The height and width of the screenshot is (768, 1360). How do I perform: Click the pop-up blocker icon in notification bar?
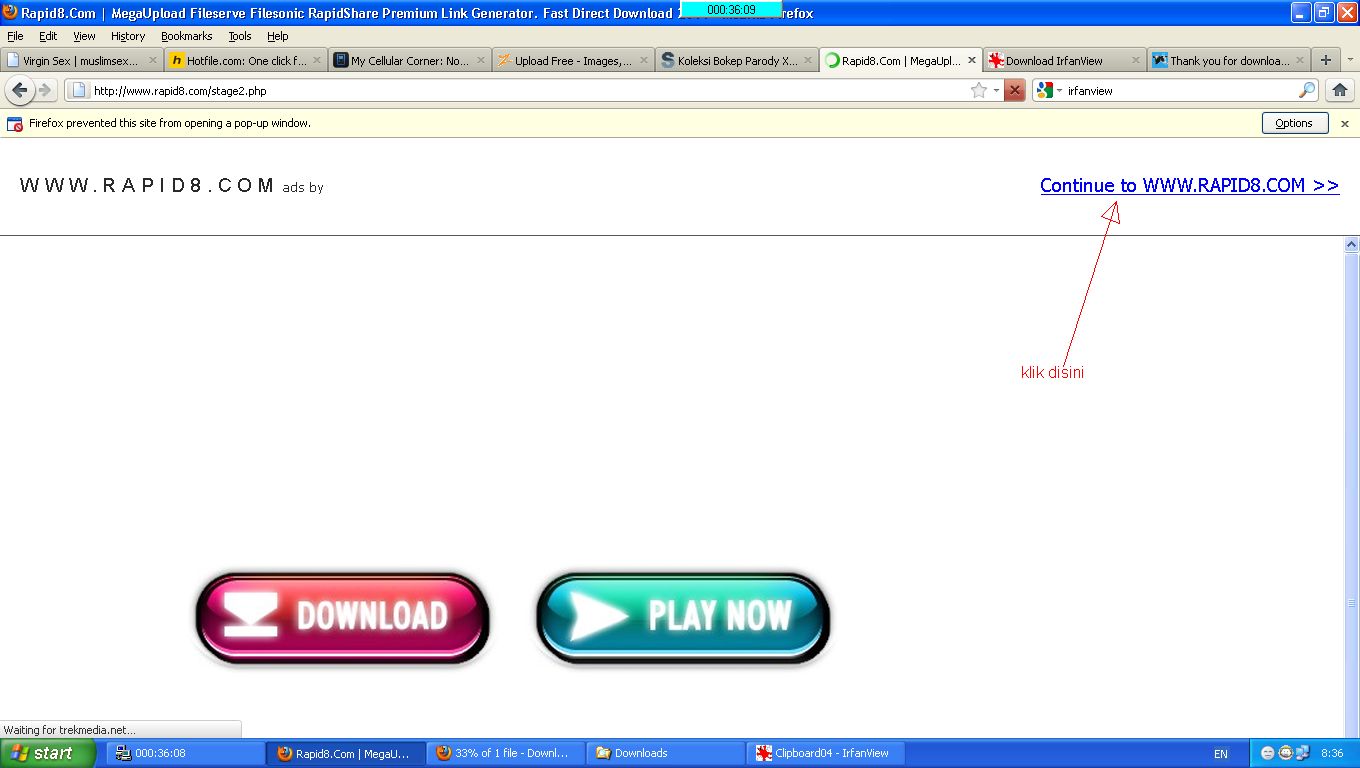click(x=14, y=124)
